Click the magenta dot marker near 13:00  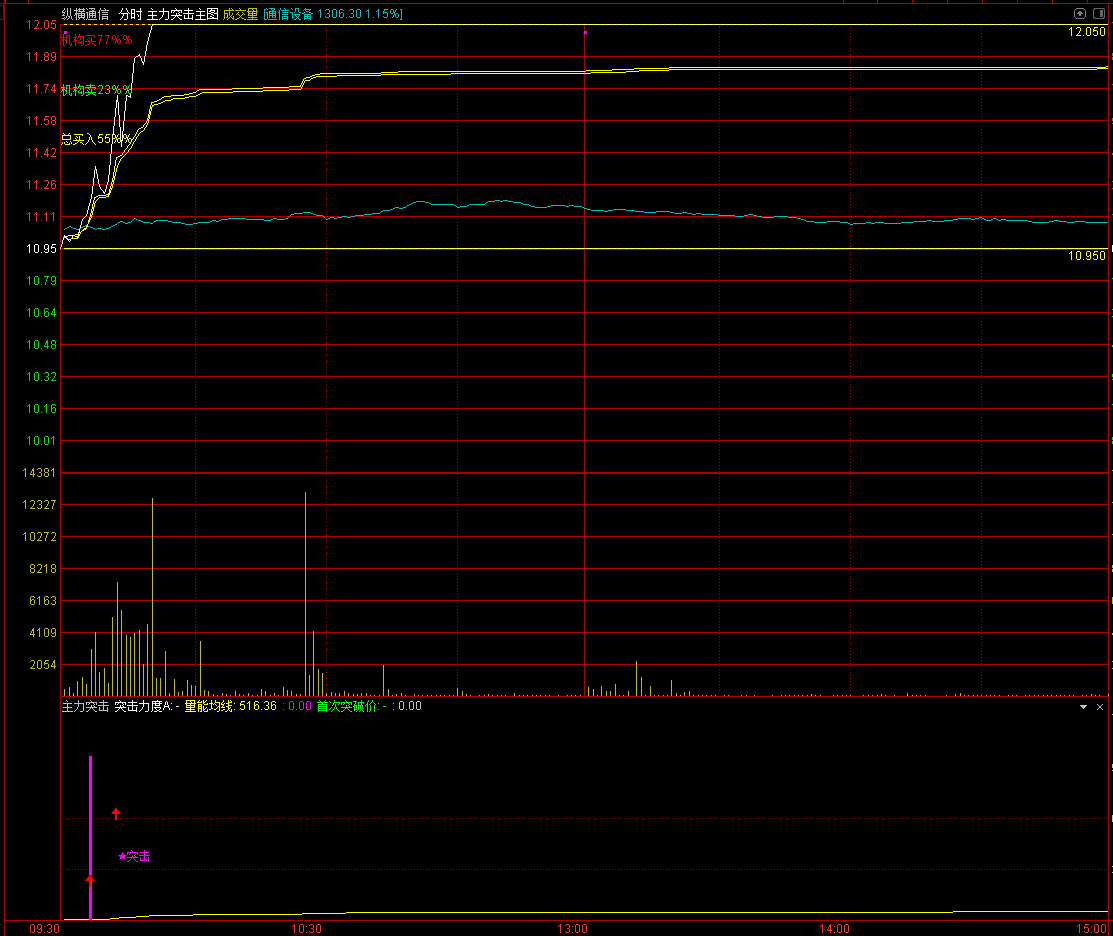coord(585,33)
